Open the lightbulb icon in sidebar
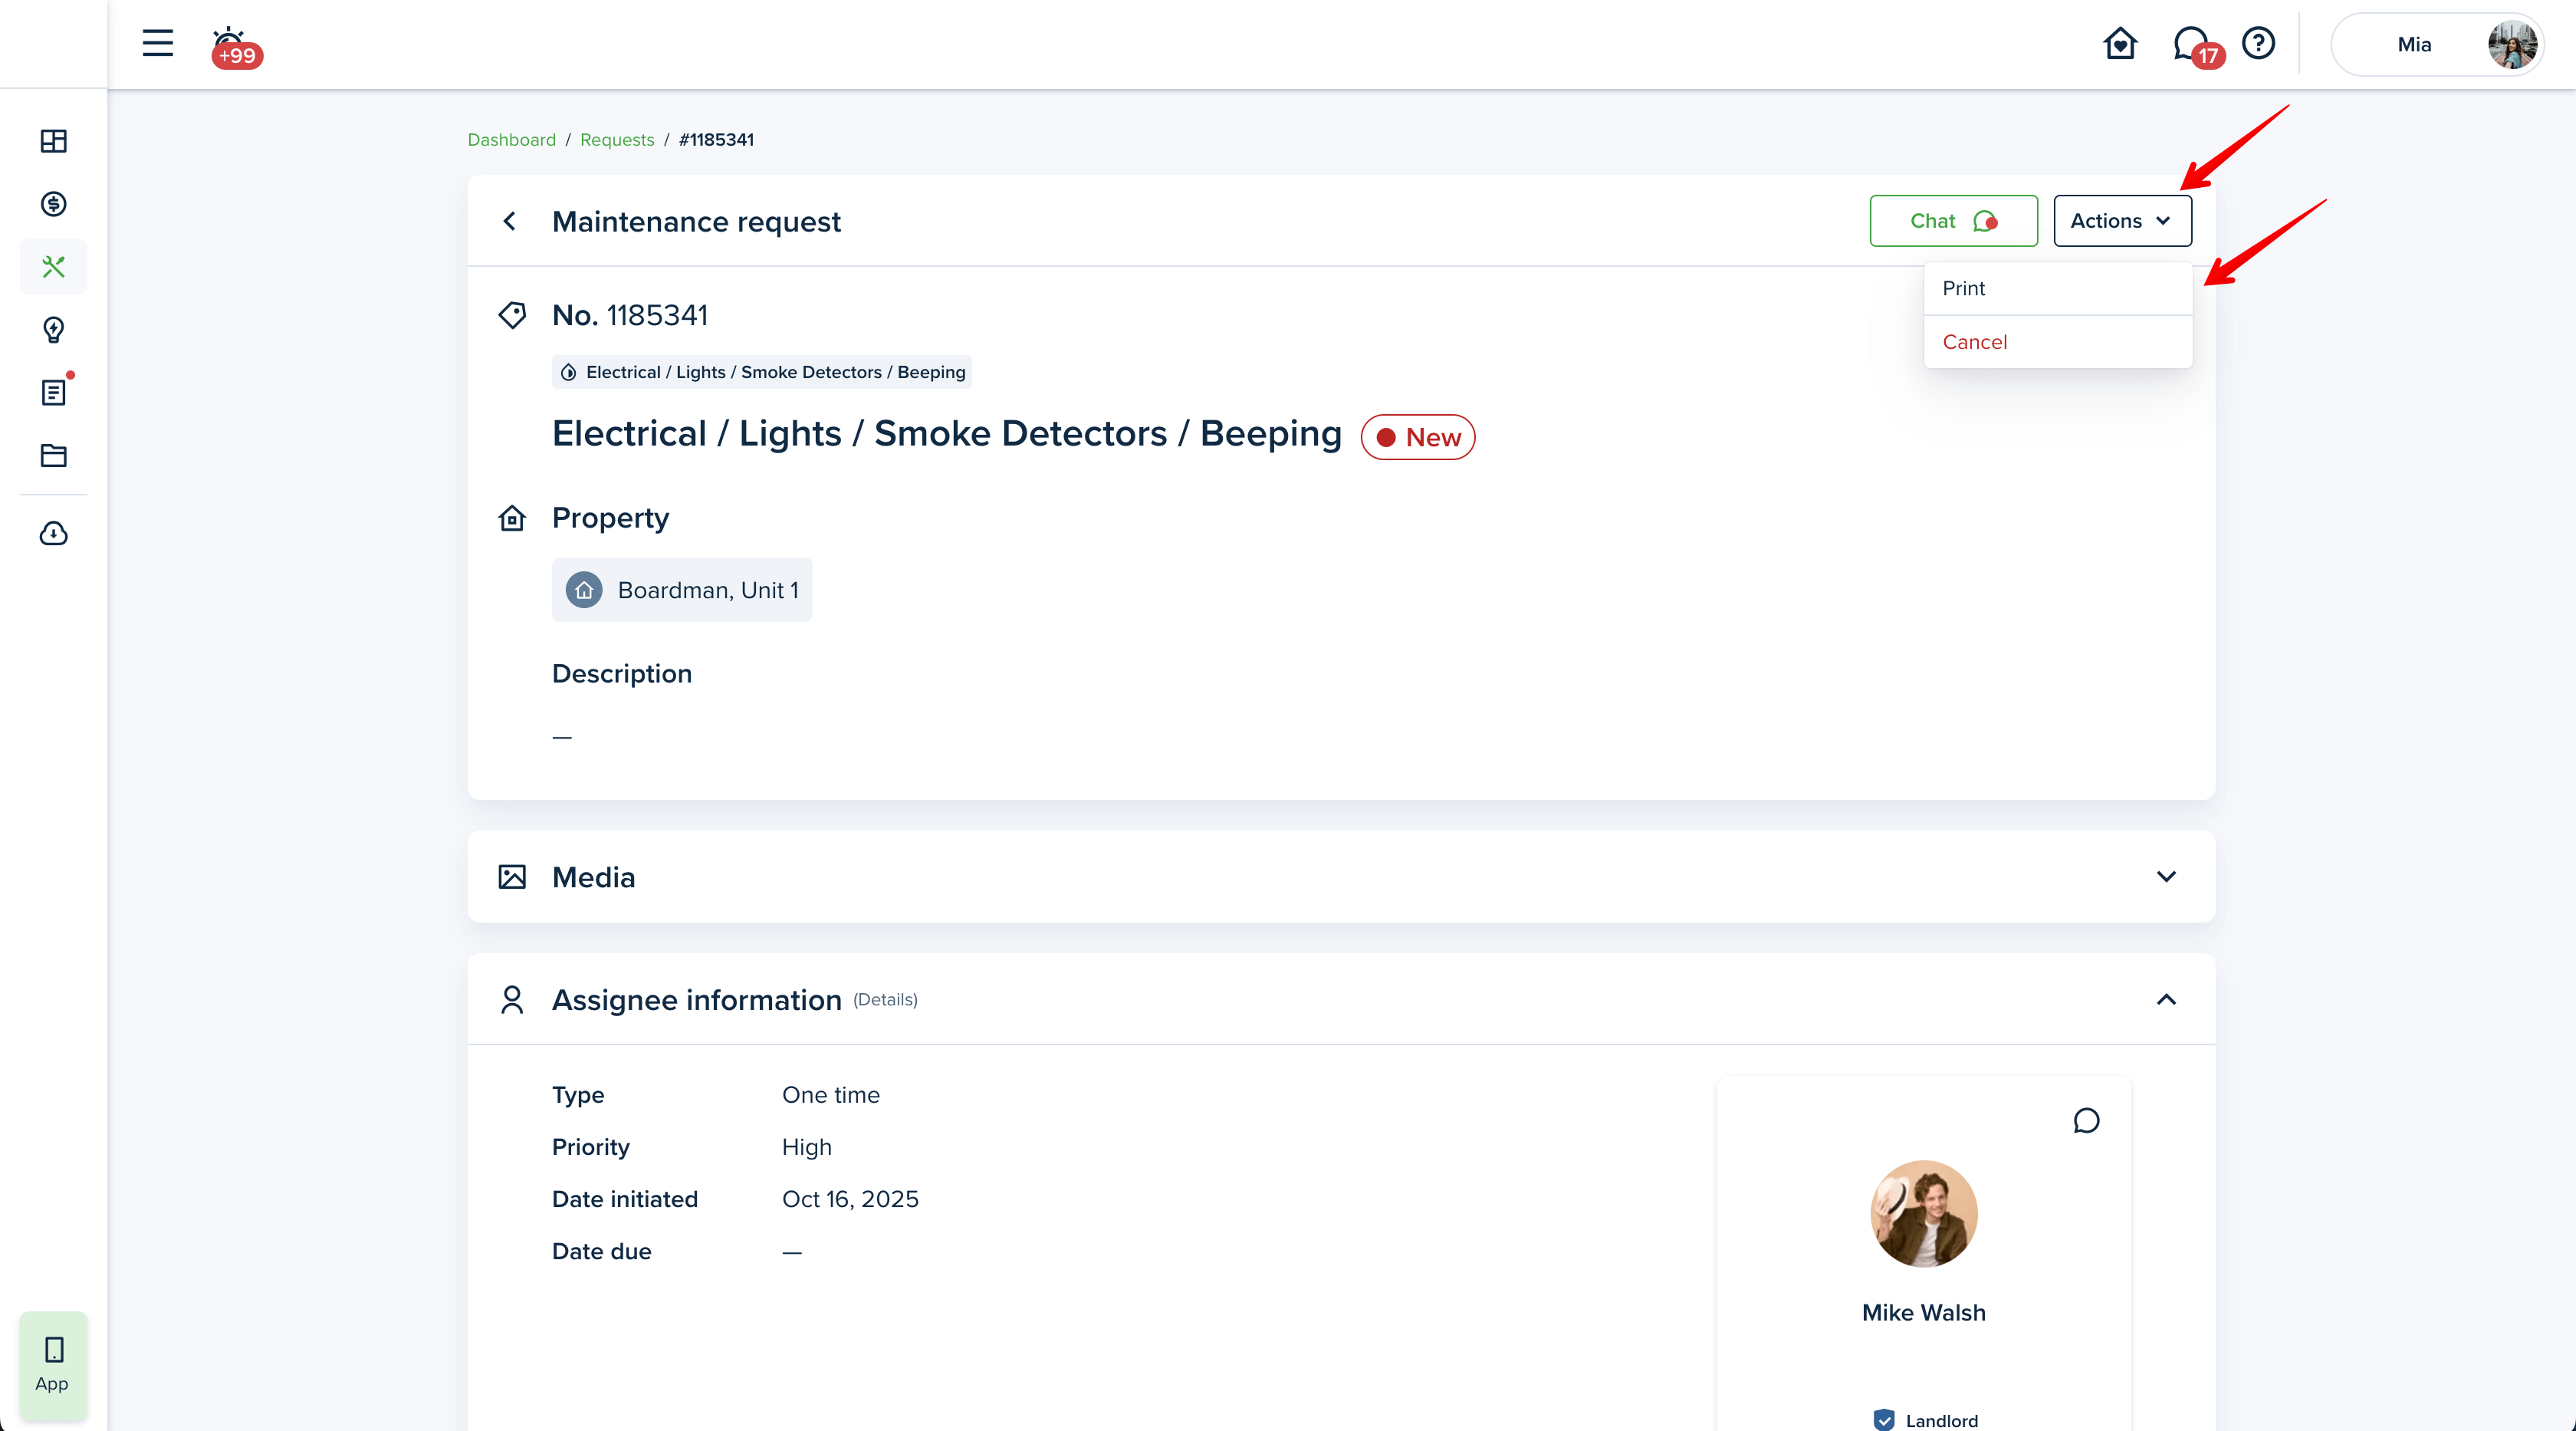The image size is (2576, 1431). point(53,329)
